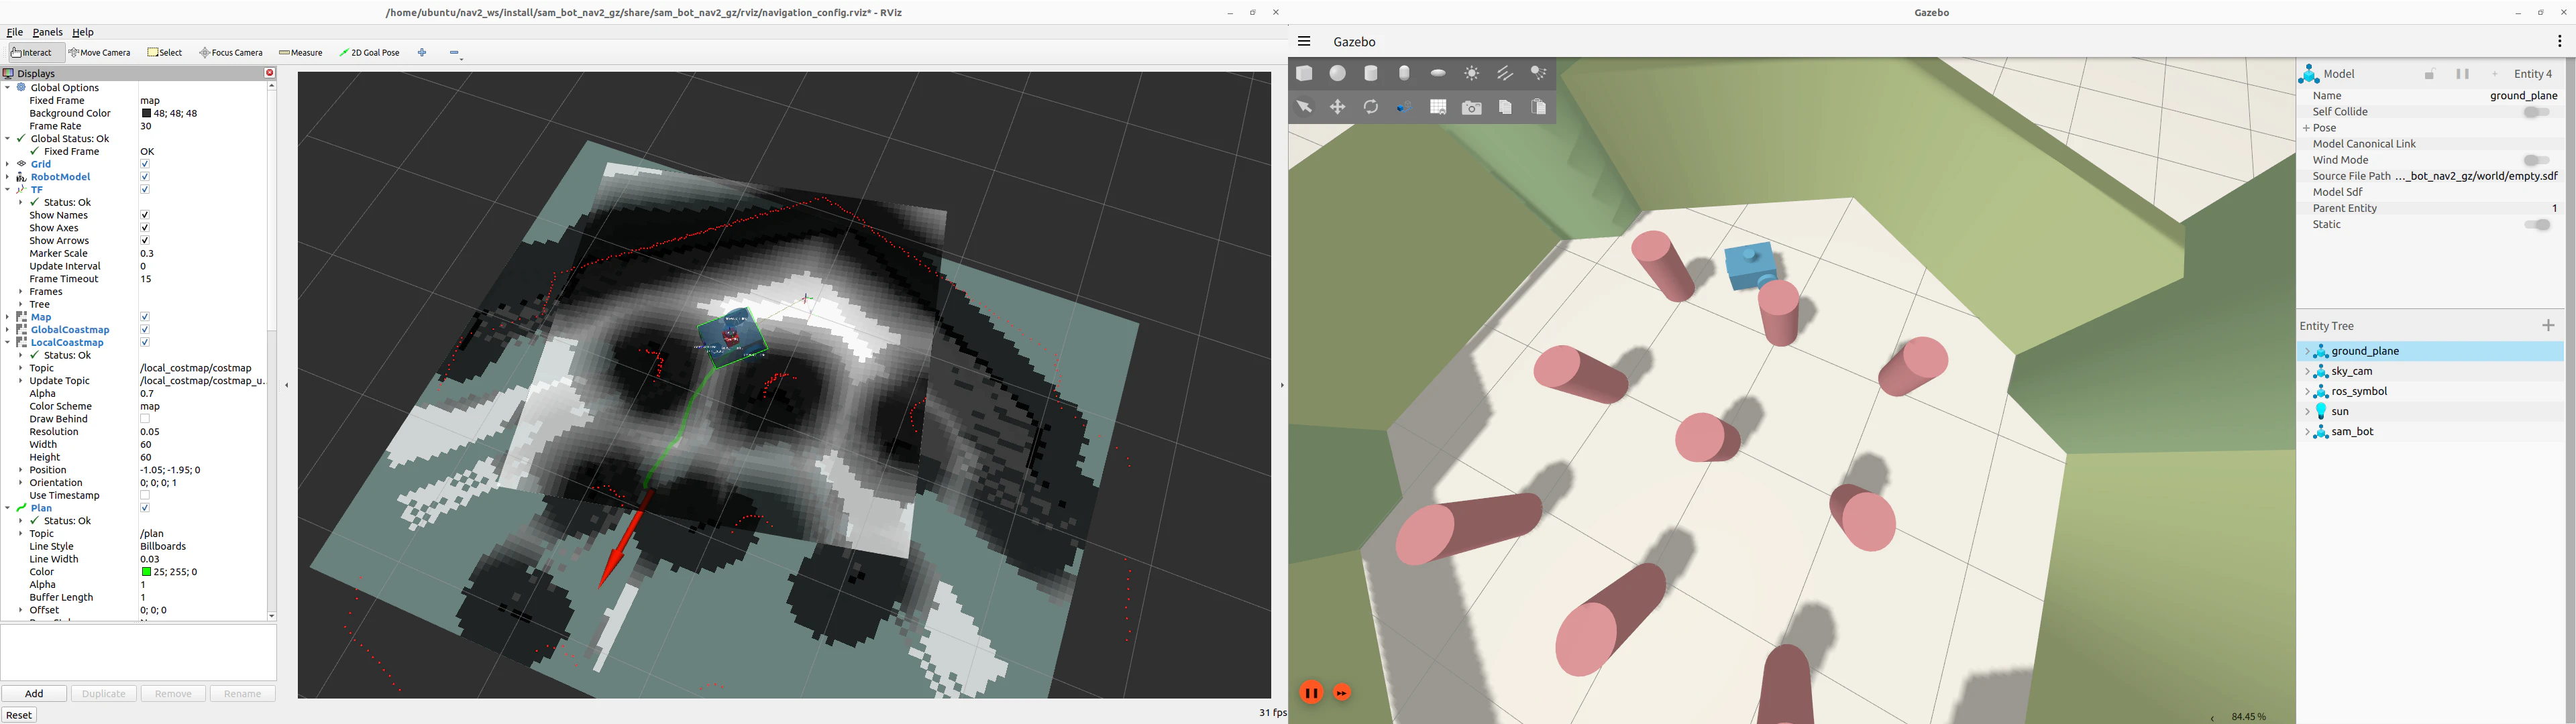Expand the sun entity in Entity Tree
The image size is (2576, 724).
(x=2306, y=411)
